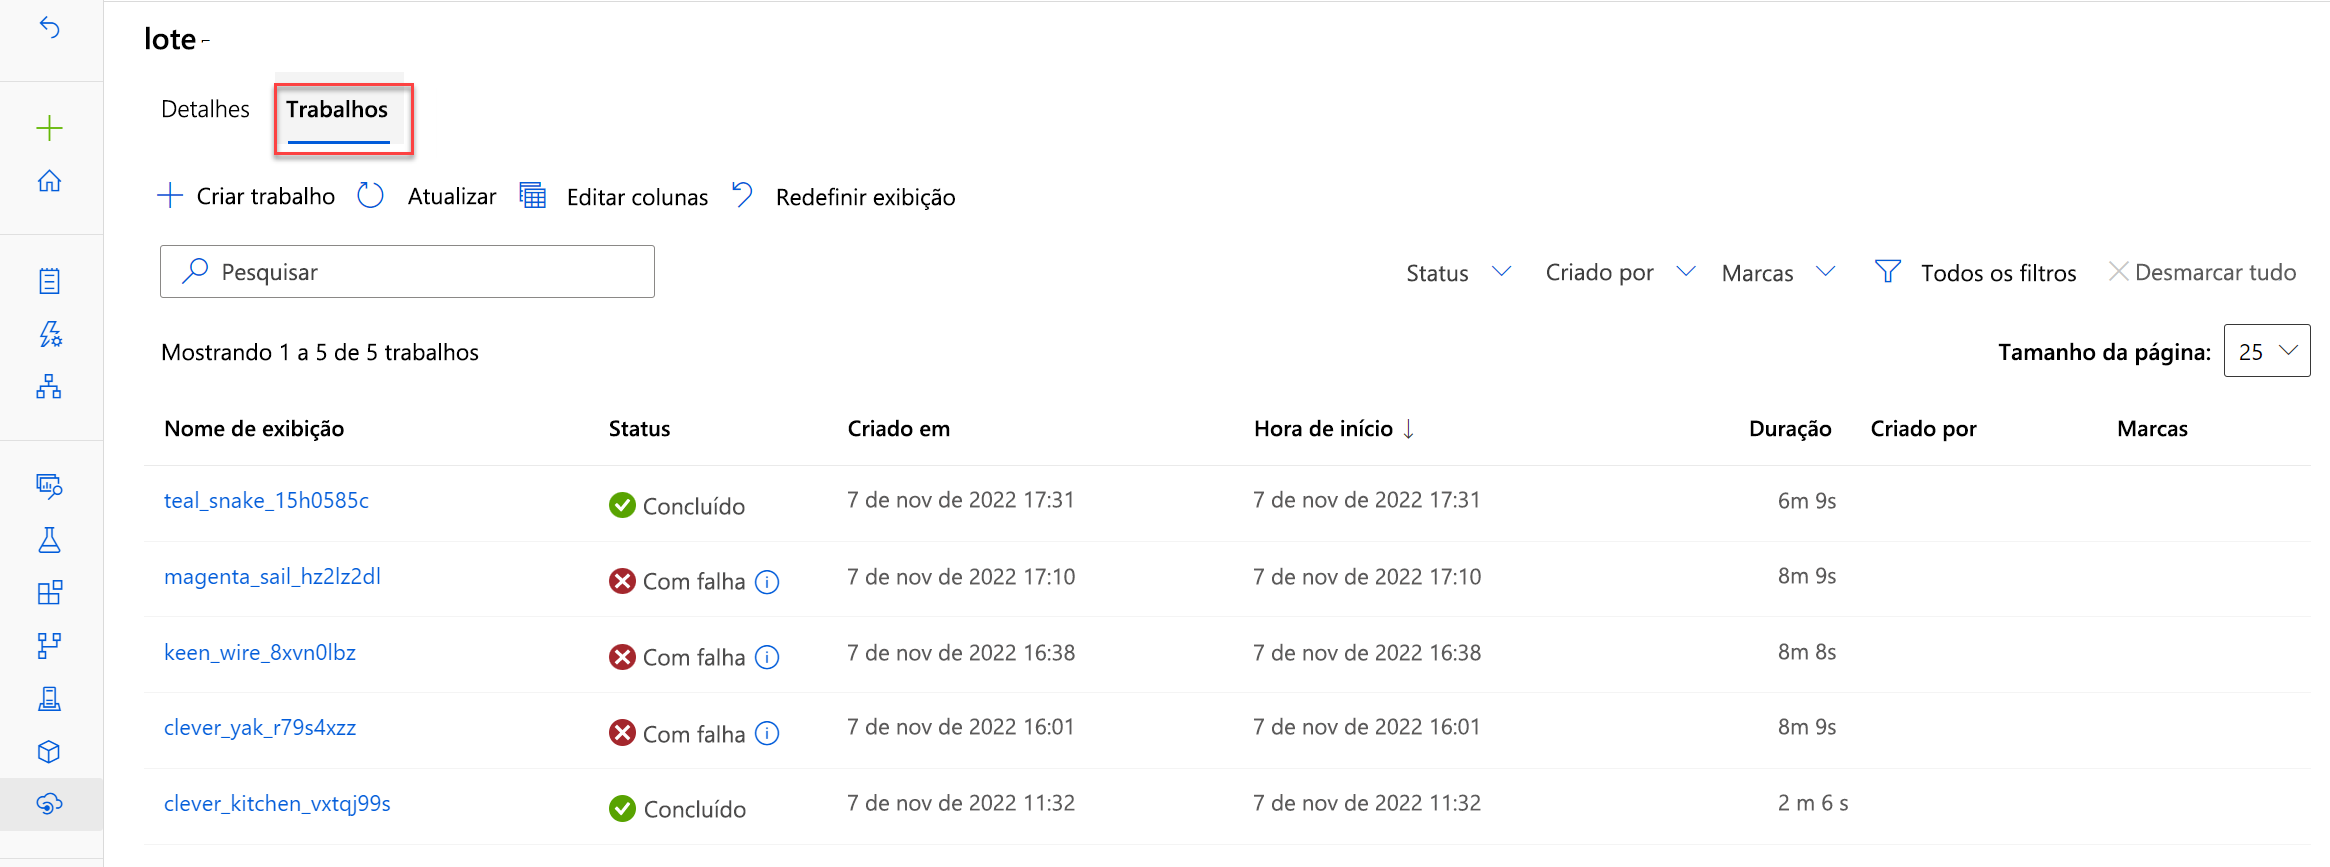This screenshot has width=2330, height=867.
Task: Click the sort arrow next to Hora de início
Action: [x=1408, y=429]
